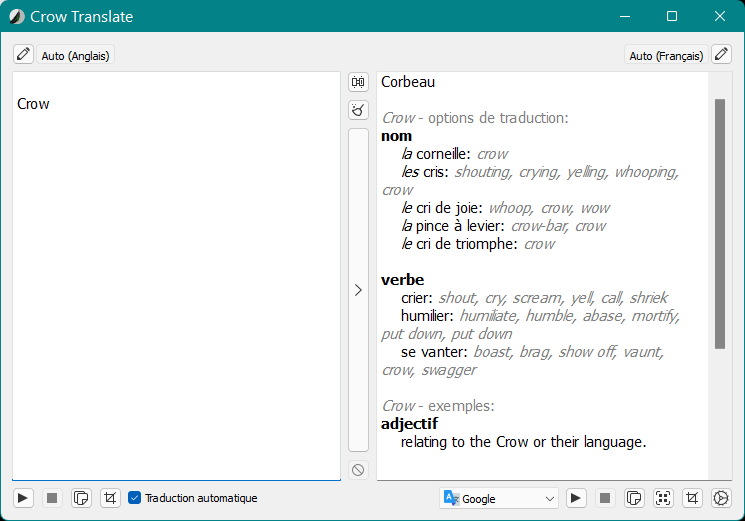
Task: Play the source text speech
Action: 23,498
